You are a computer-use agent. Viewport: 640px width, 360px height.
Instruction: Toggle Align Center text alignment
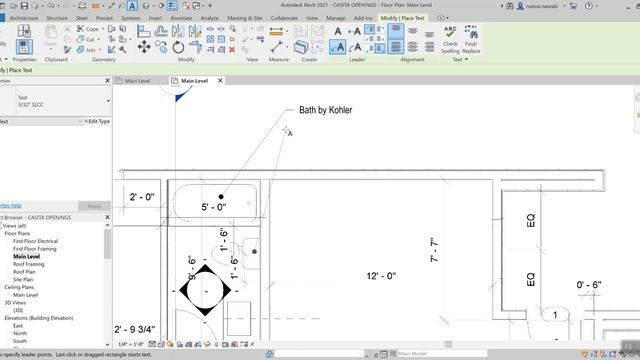tap(413, 47)
